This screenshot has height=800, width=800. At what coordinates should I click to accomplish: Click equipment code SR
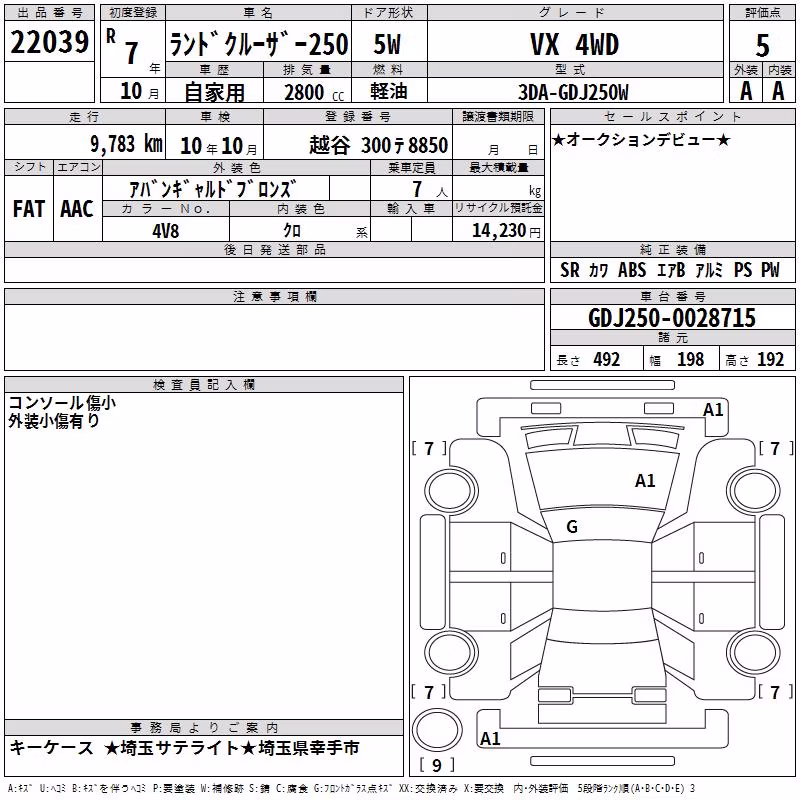click(x=570, y=270)
